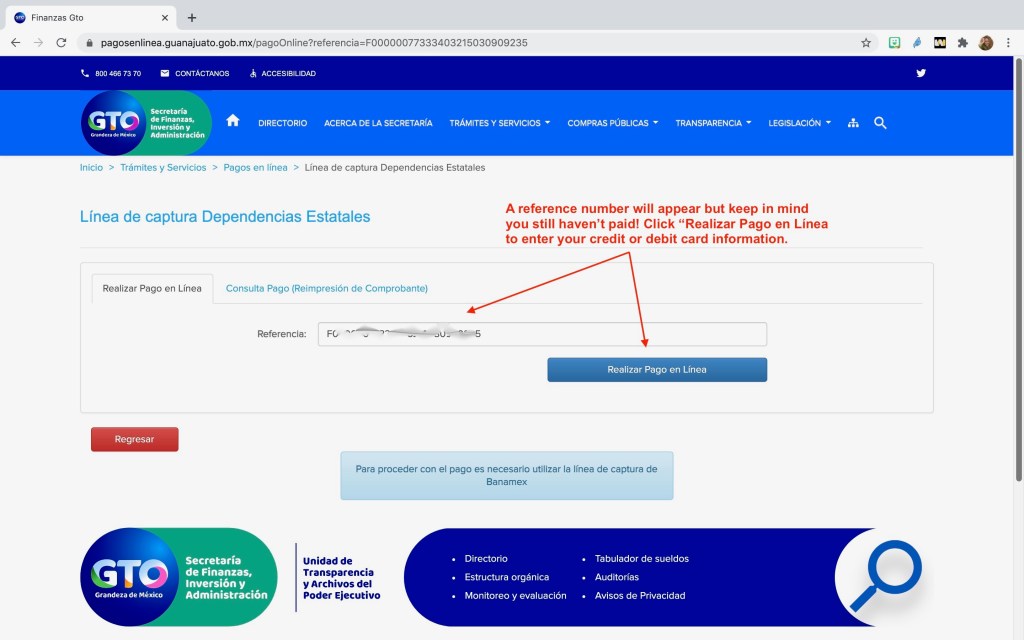1024x640 pixels.
Task: Bookmark page with the star icon
Action: click(866, 43)
